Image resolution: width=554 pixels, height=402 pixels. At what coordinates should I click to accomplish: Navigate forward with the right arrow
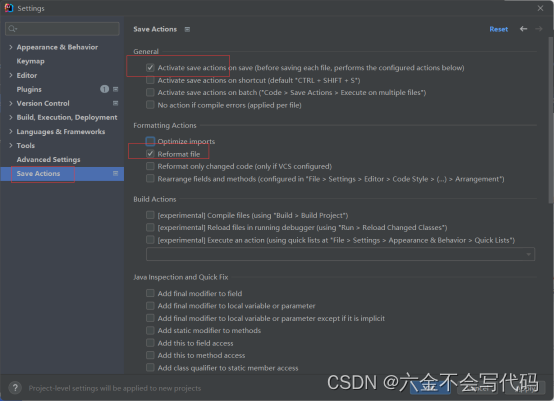click(x=539, y=29)
